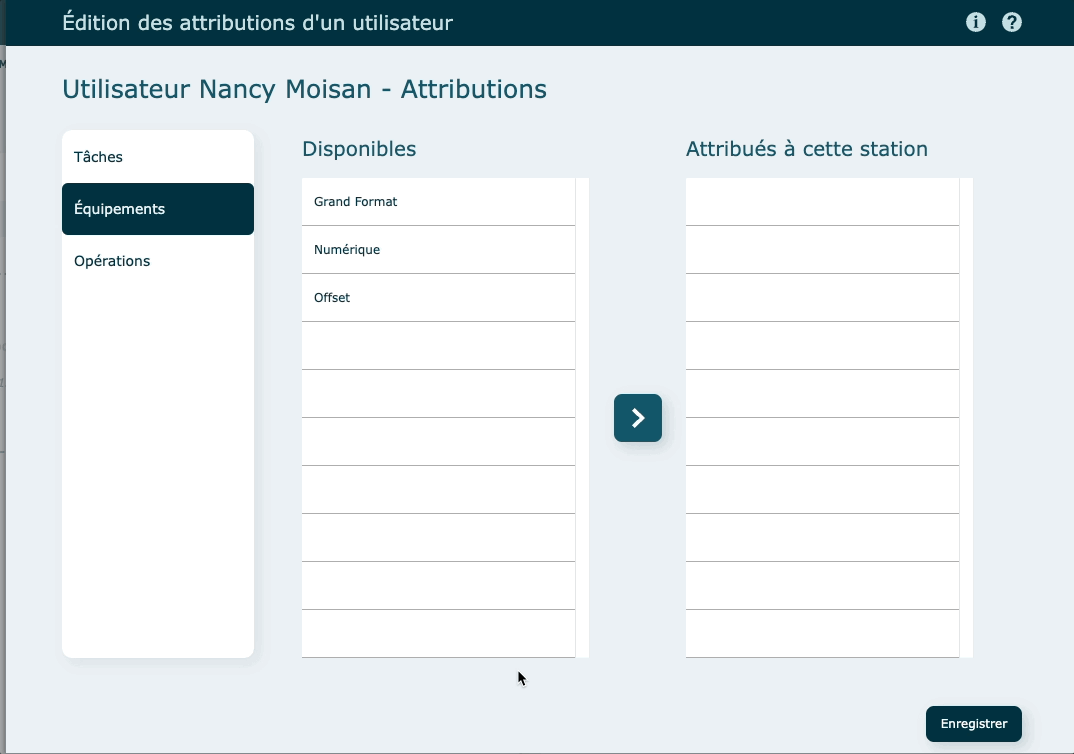Screen dimensions: 1074x754
Task: Click the empty row just below Offset
Action: [x=438, y=346]
